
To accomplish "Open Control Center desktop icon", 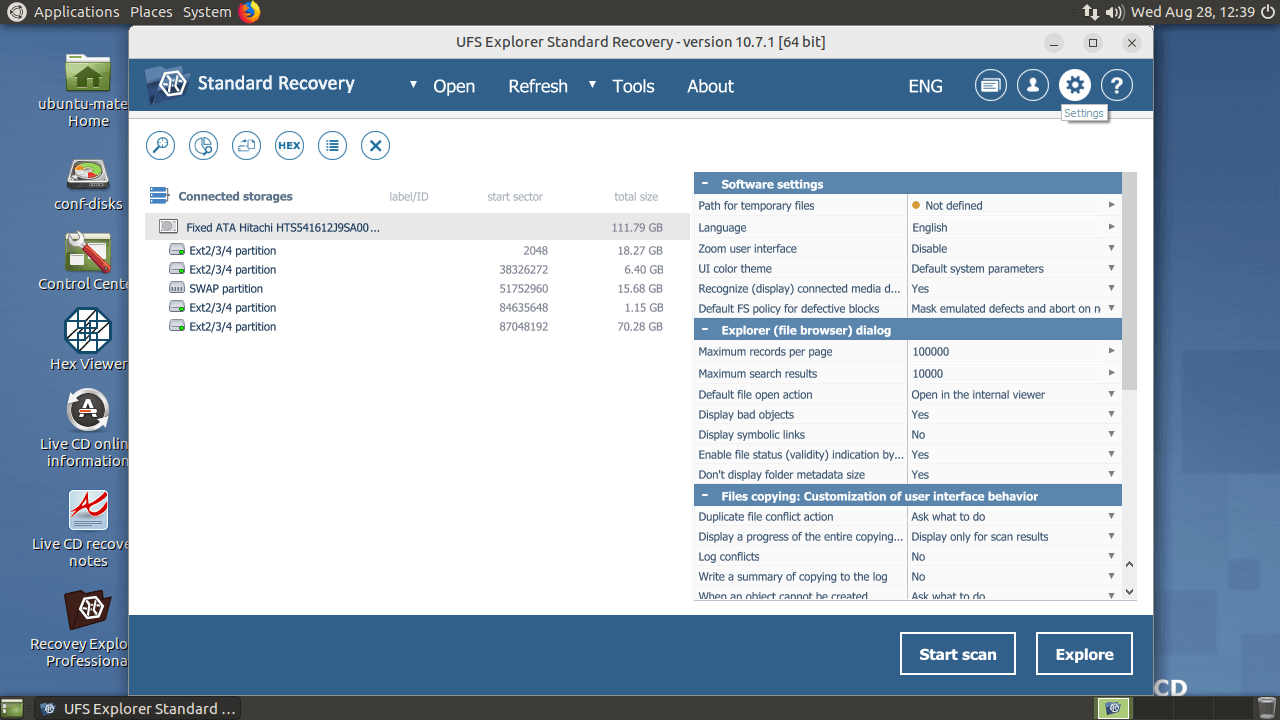I will 88,252.
